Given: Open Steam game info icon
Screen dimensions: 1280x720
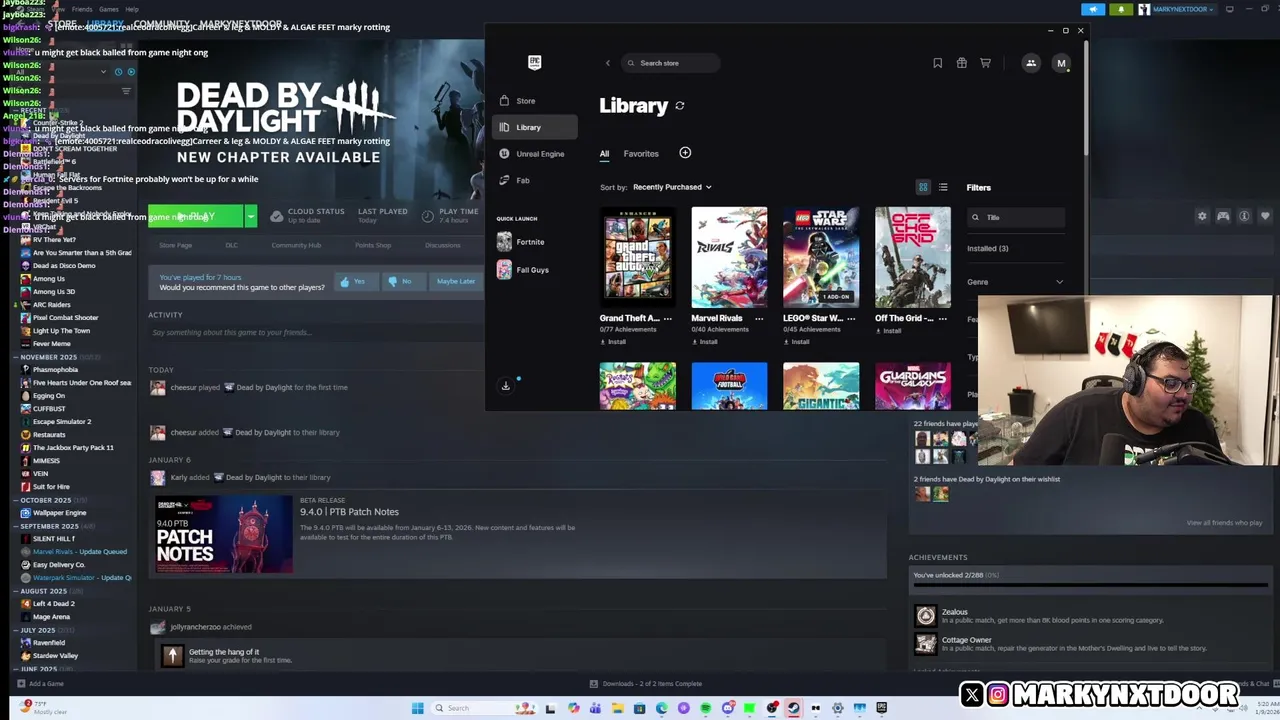Looking at the screenshot, I should click(1244, 216).
